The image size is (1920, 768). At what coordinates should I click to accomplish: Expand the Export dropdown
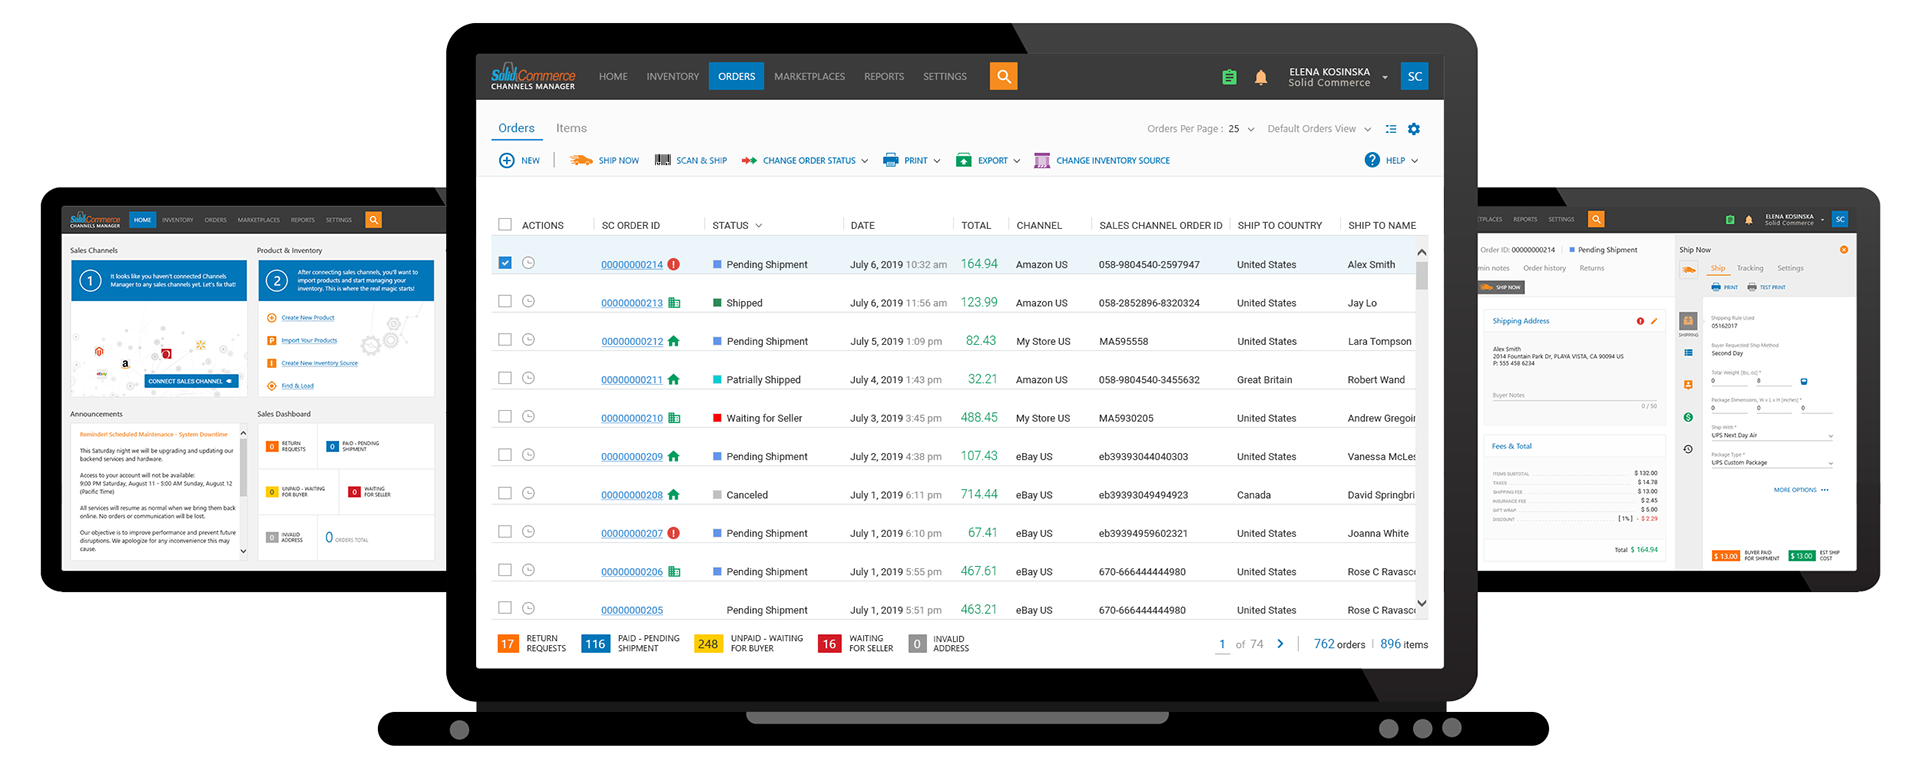click(x=1017, y=161)
